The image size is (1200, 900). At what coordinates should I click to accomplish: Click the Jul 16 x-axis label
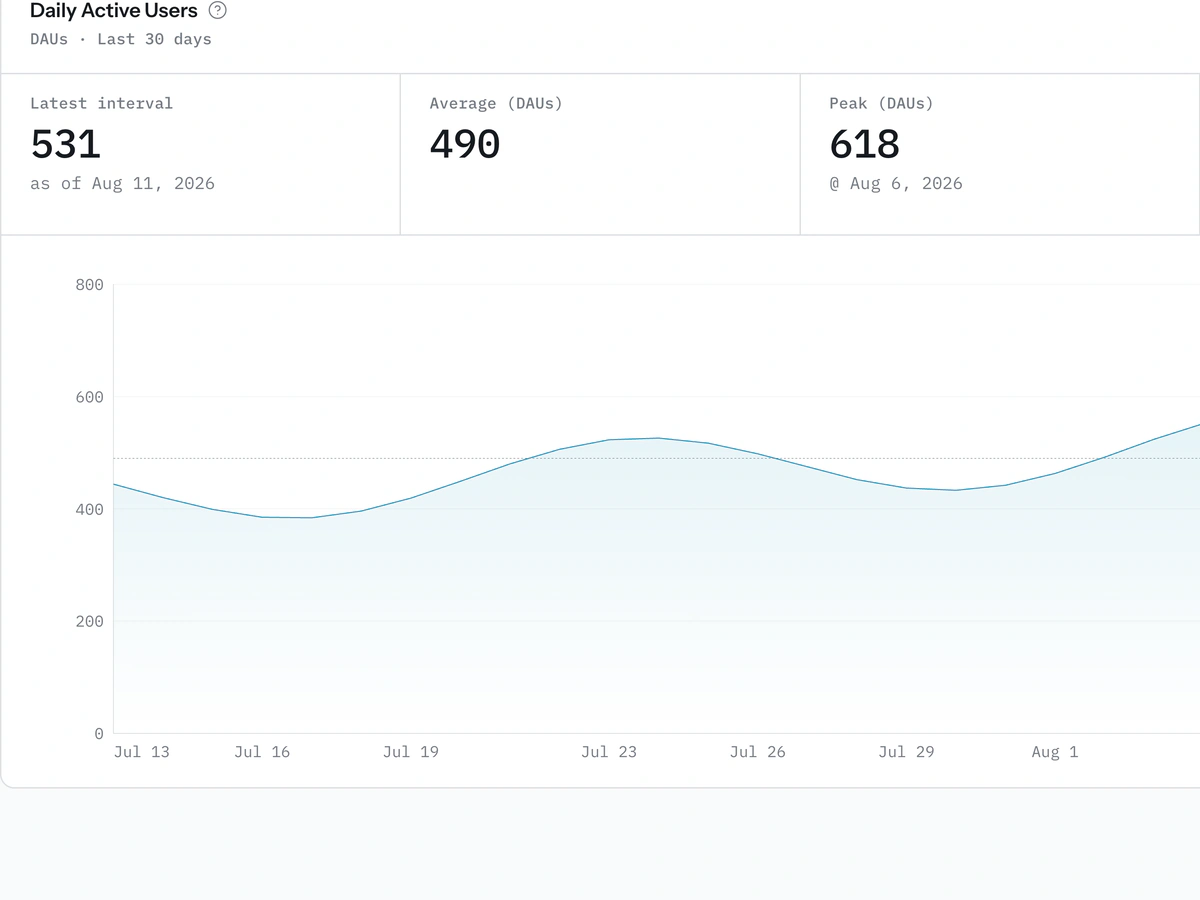[262, 752]
